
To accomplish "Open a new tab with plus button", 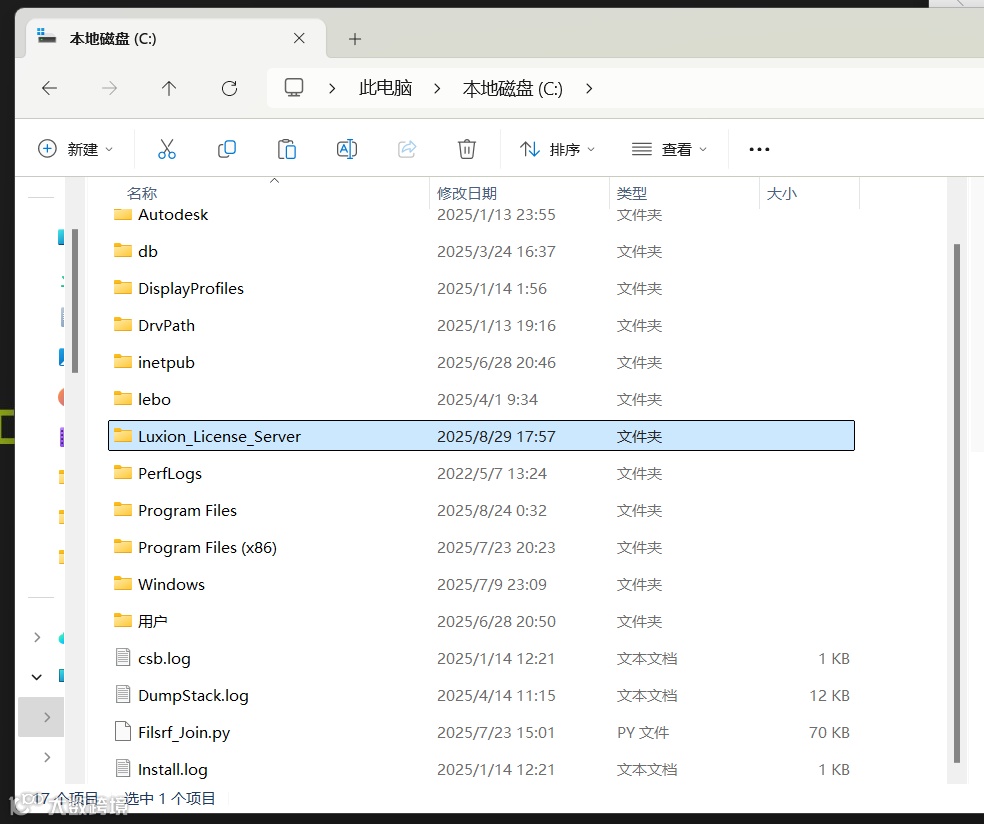I will (355, 39).
